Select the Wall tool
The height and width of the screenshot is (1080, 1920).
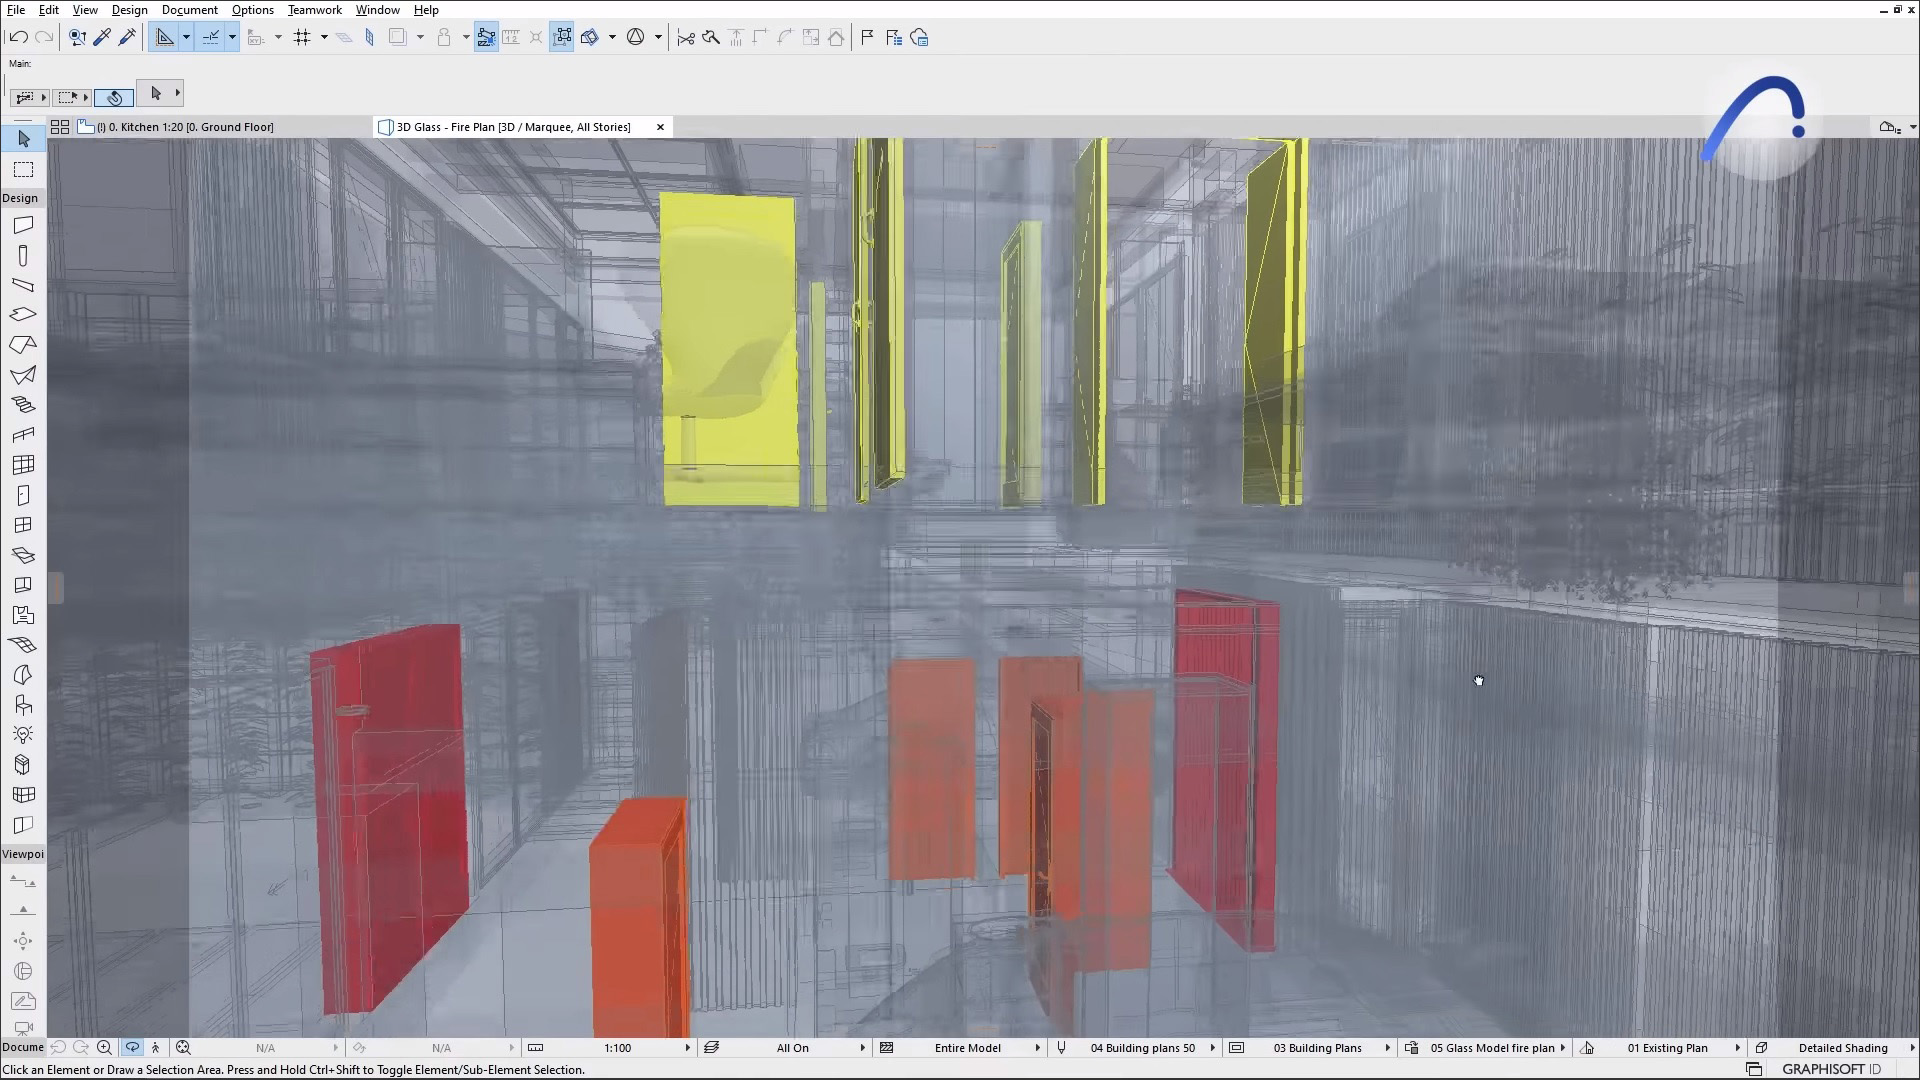click(23, 225)
